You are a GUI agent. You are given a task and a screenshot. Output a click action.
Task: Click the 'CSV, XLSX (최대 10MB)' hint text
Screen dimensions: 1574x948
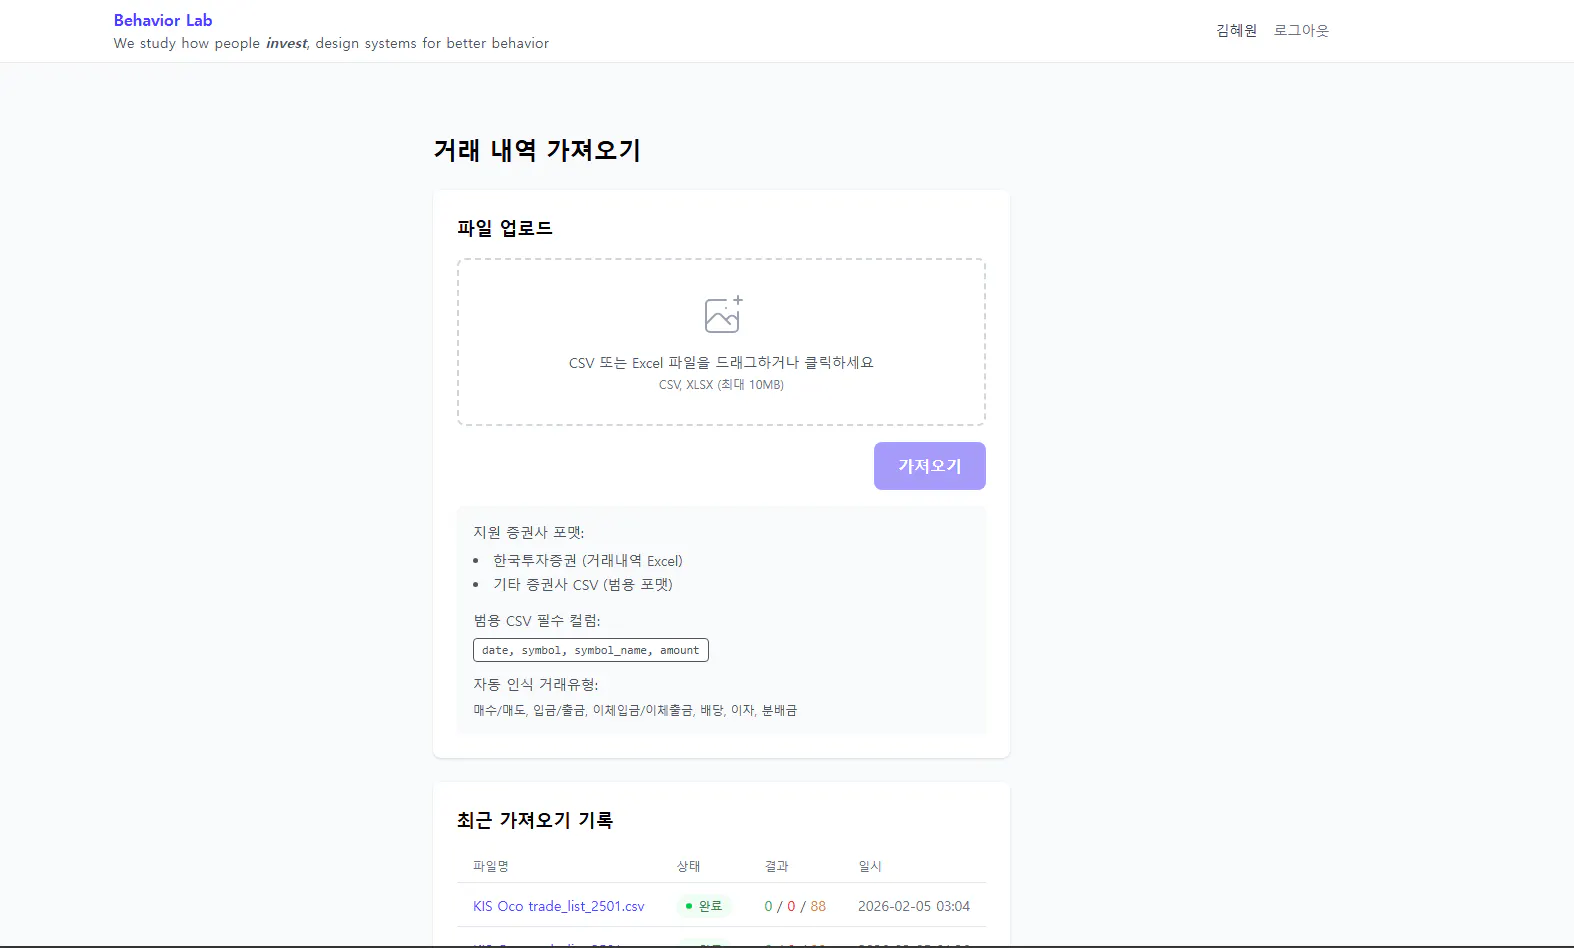click(721, 385)
